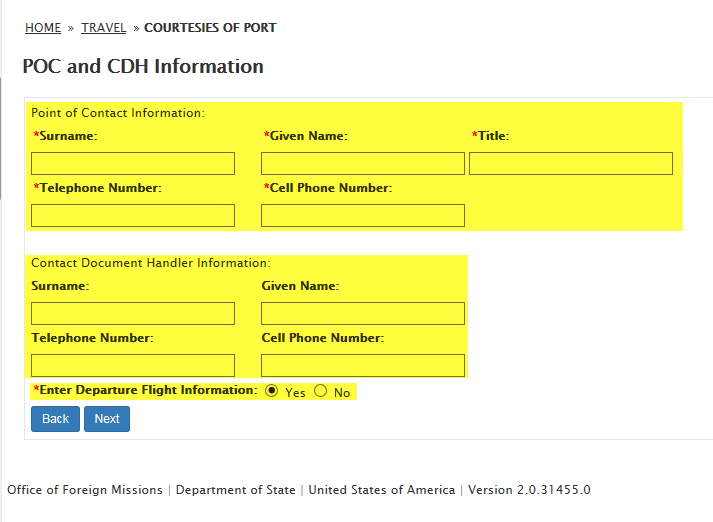Choose No for departure flight information
Image resolution: width=713 pixels, height=522 pixels.
tap(321, 391)
